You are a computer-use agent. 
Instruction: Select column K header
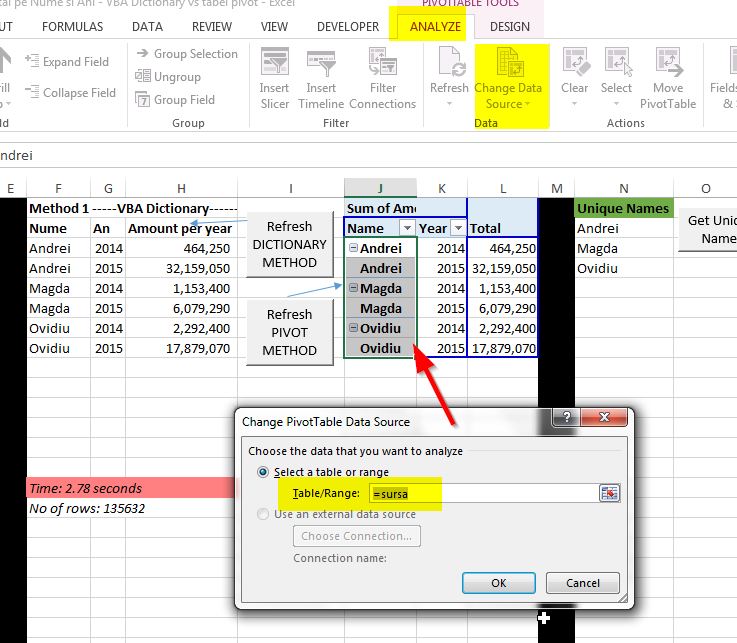coord(442,188)
